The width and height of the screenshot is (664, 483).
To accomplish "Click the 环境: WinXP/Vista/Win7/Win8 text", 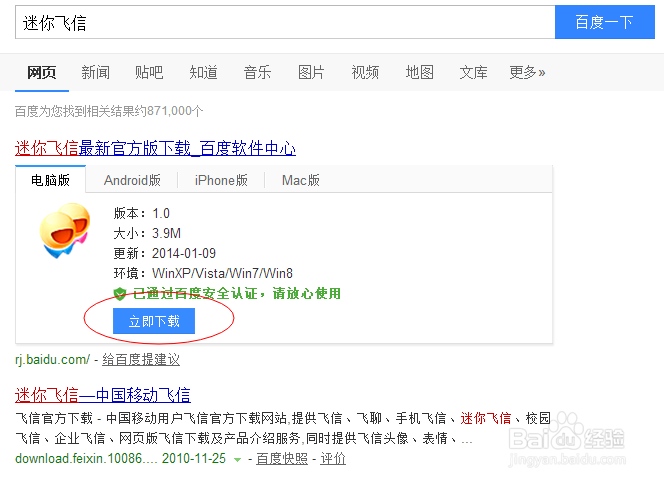I will tap(203, 273).
